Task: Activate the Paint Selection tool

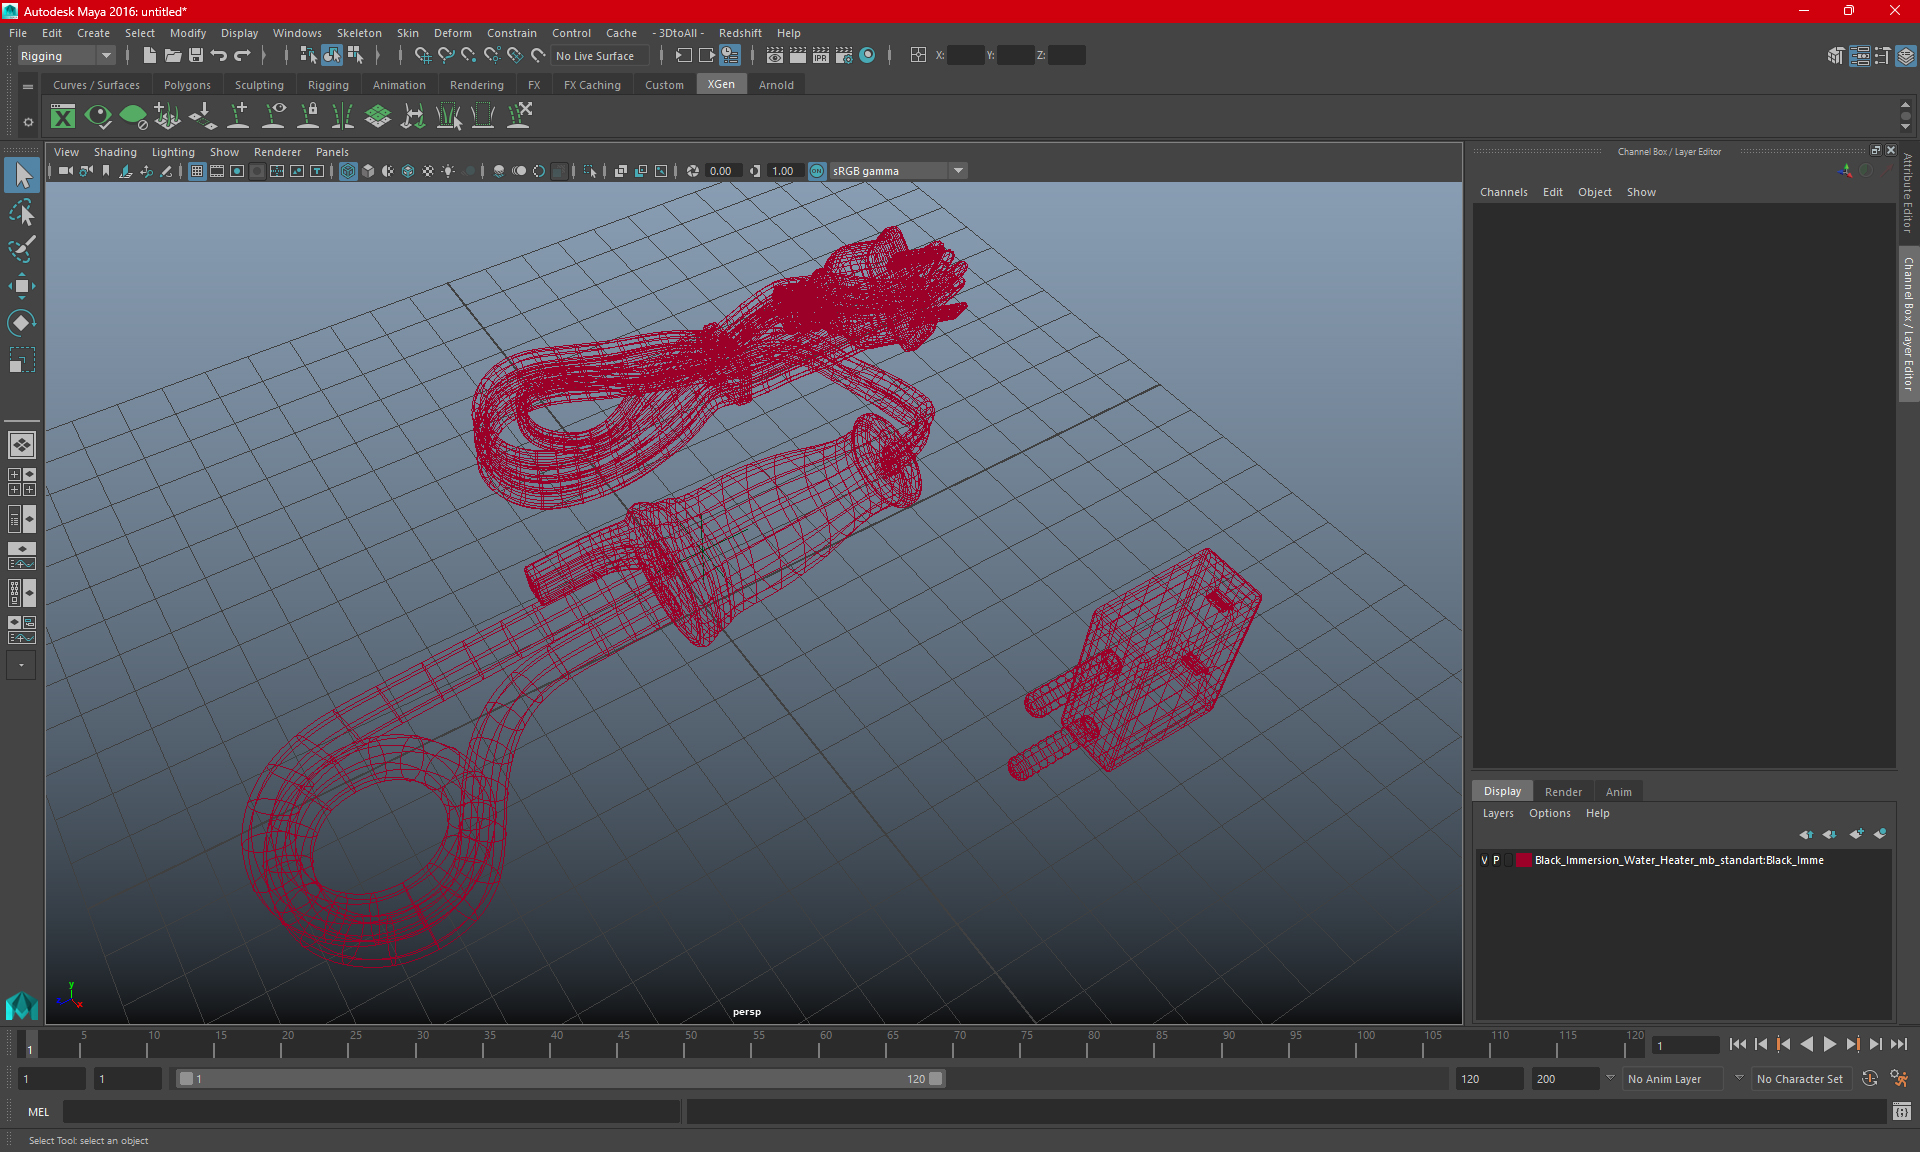Action: point(22,249)
